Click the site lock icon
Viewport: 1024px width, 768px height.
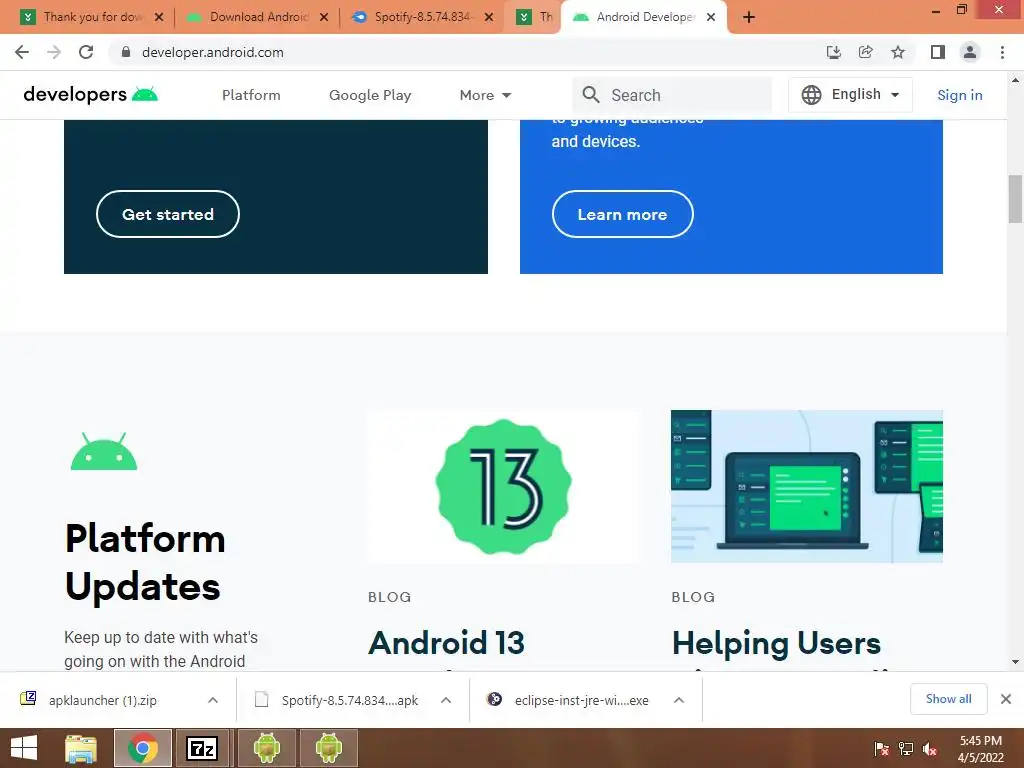(125, 52)
